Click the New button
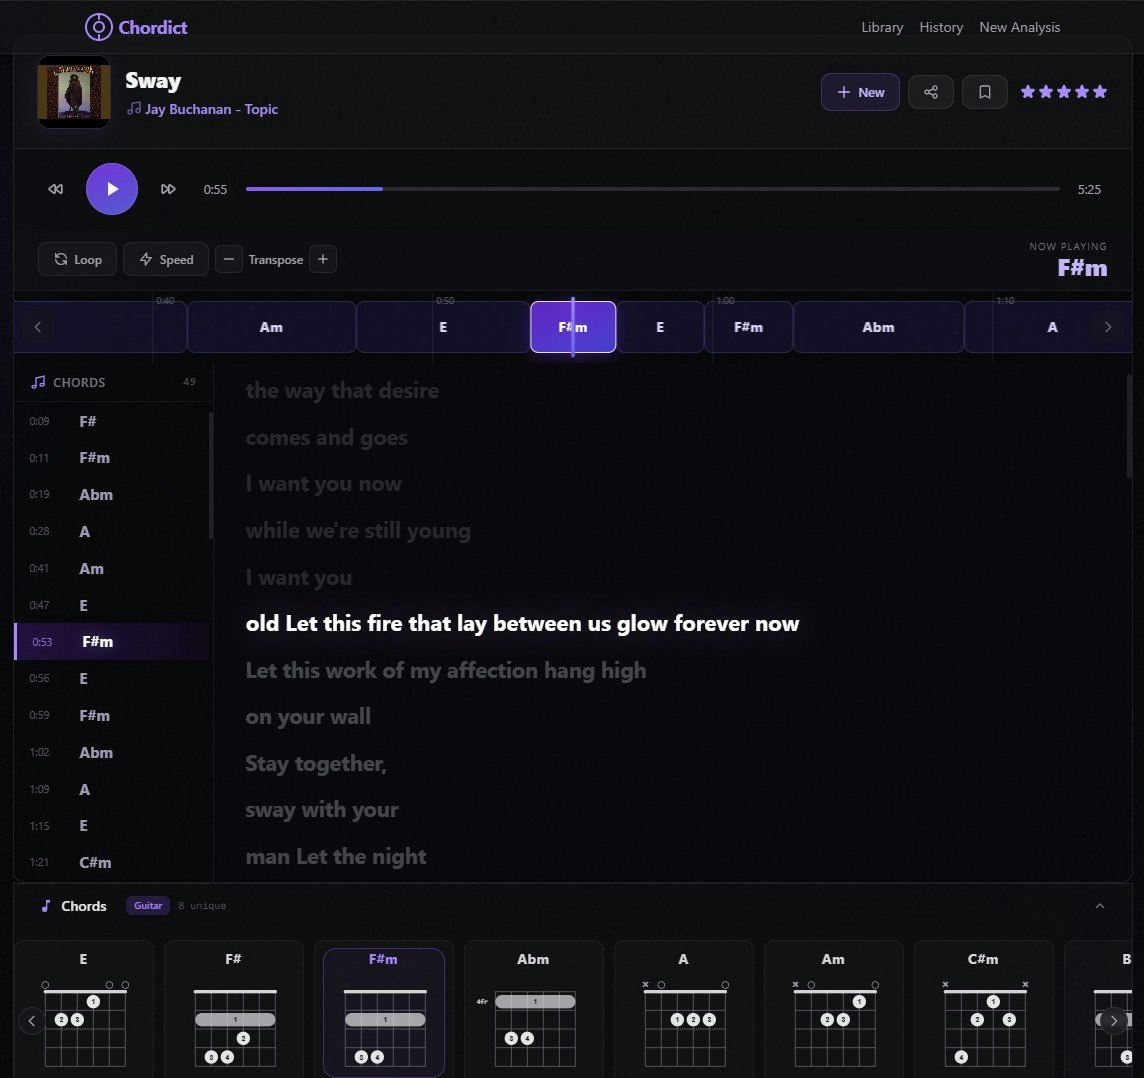This screenshot has height=1078, width=1144. click(859, 91)
